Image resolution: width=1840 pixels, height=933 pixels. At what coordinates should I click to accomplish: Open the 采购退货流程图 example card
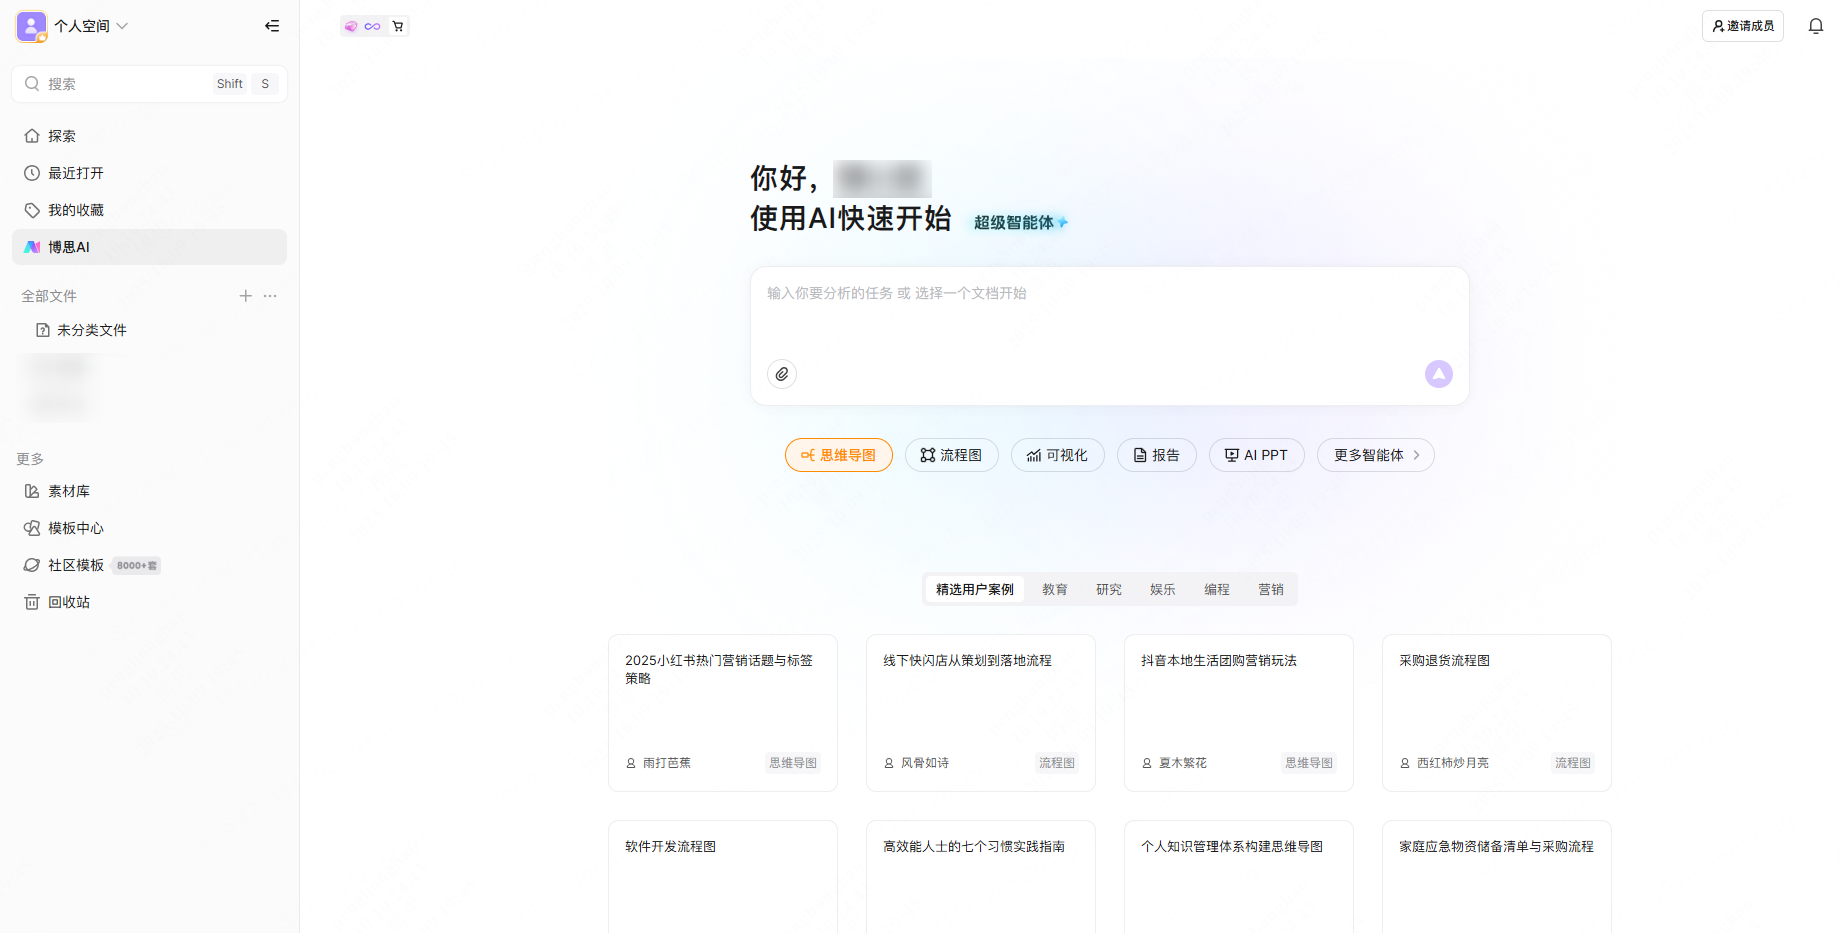[x=1496, y=712]
